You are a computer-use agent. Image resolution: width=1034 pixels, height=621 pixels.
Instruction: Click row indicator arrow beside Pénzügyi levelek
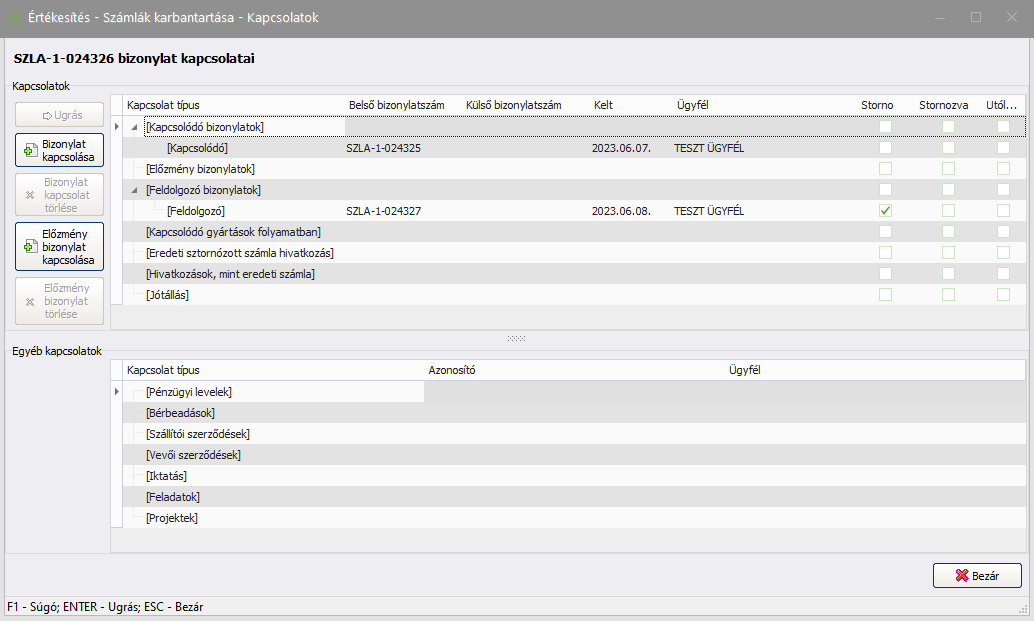coord(117,392)
